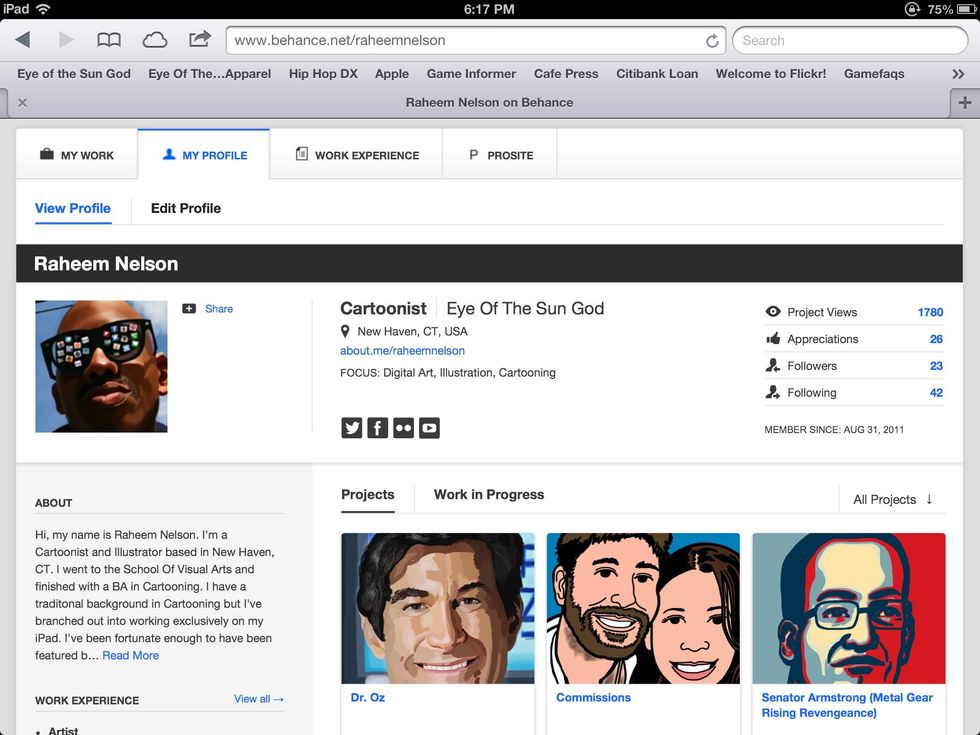Click Read More in About section
980x735 pixels.
[131, 656]
